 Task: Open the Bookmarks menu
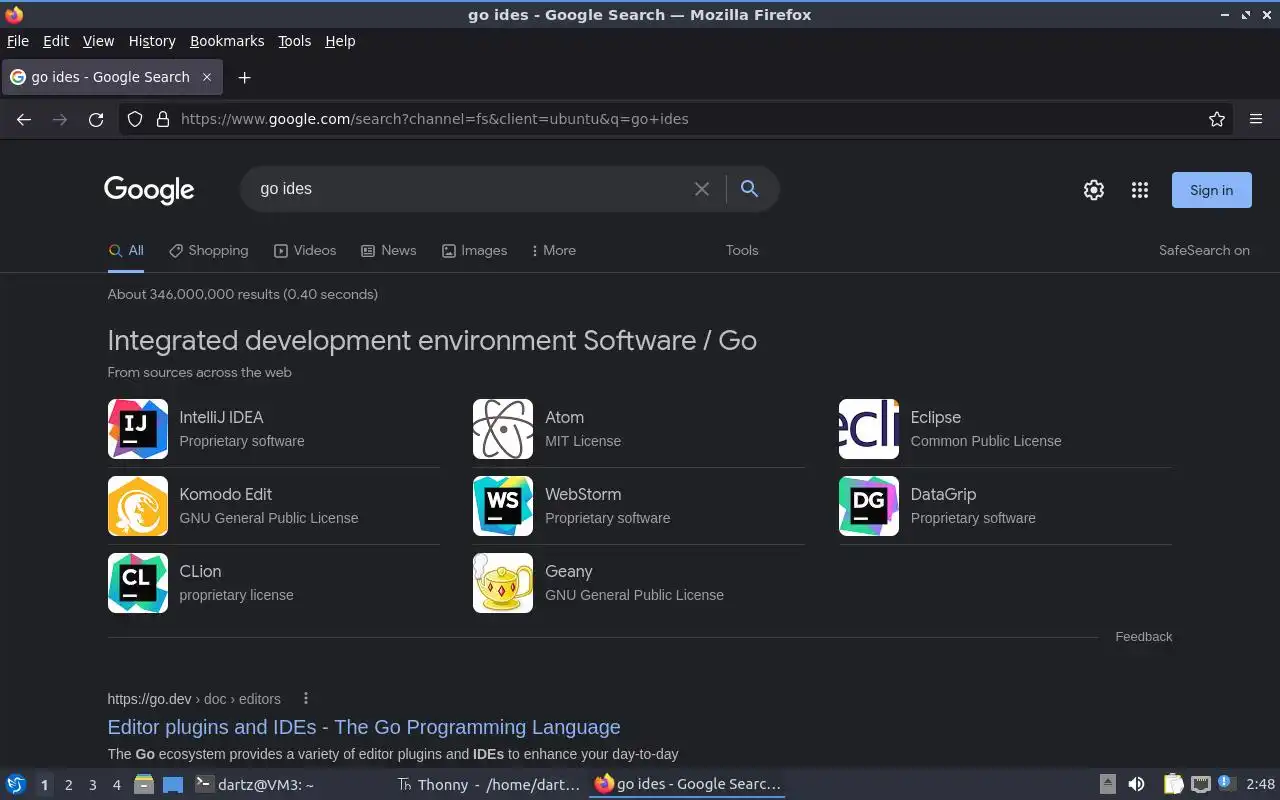(x=227, y=41)
